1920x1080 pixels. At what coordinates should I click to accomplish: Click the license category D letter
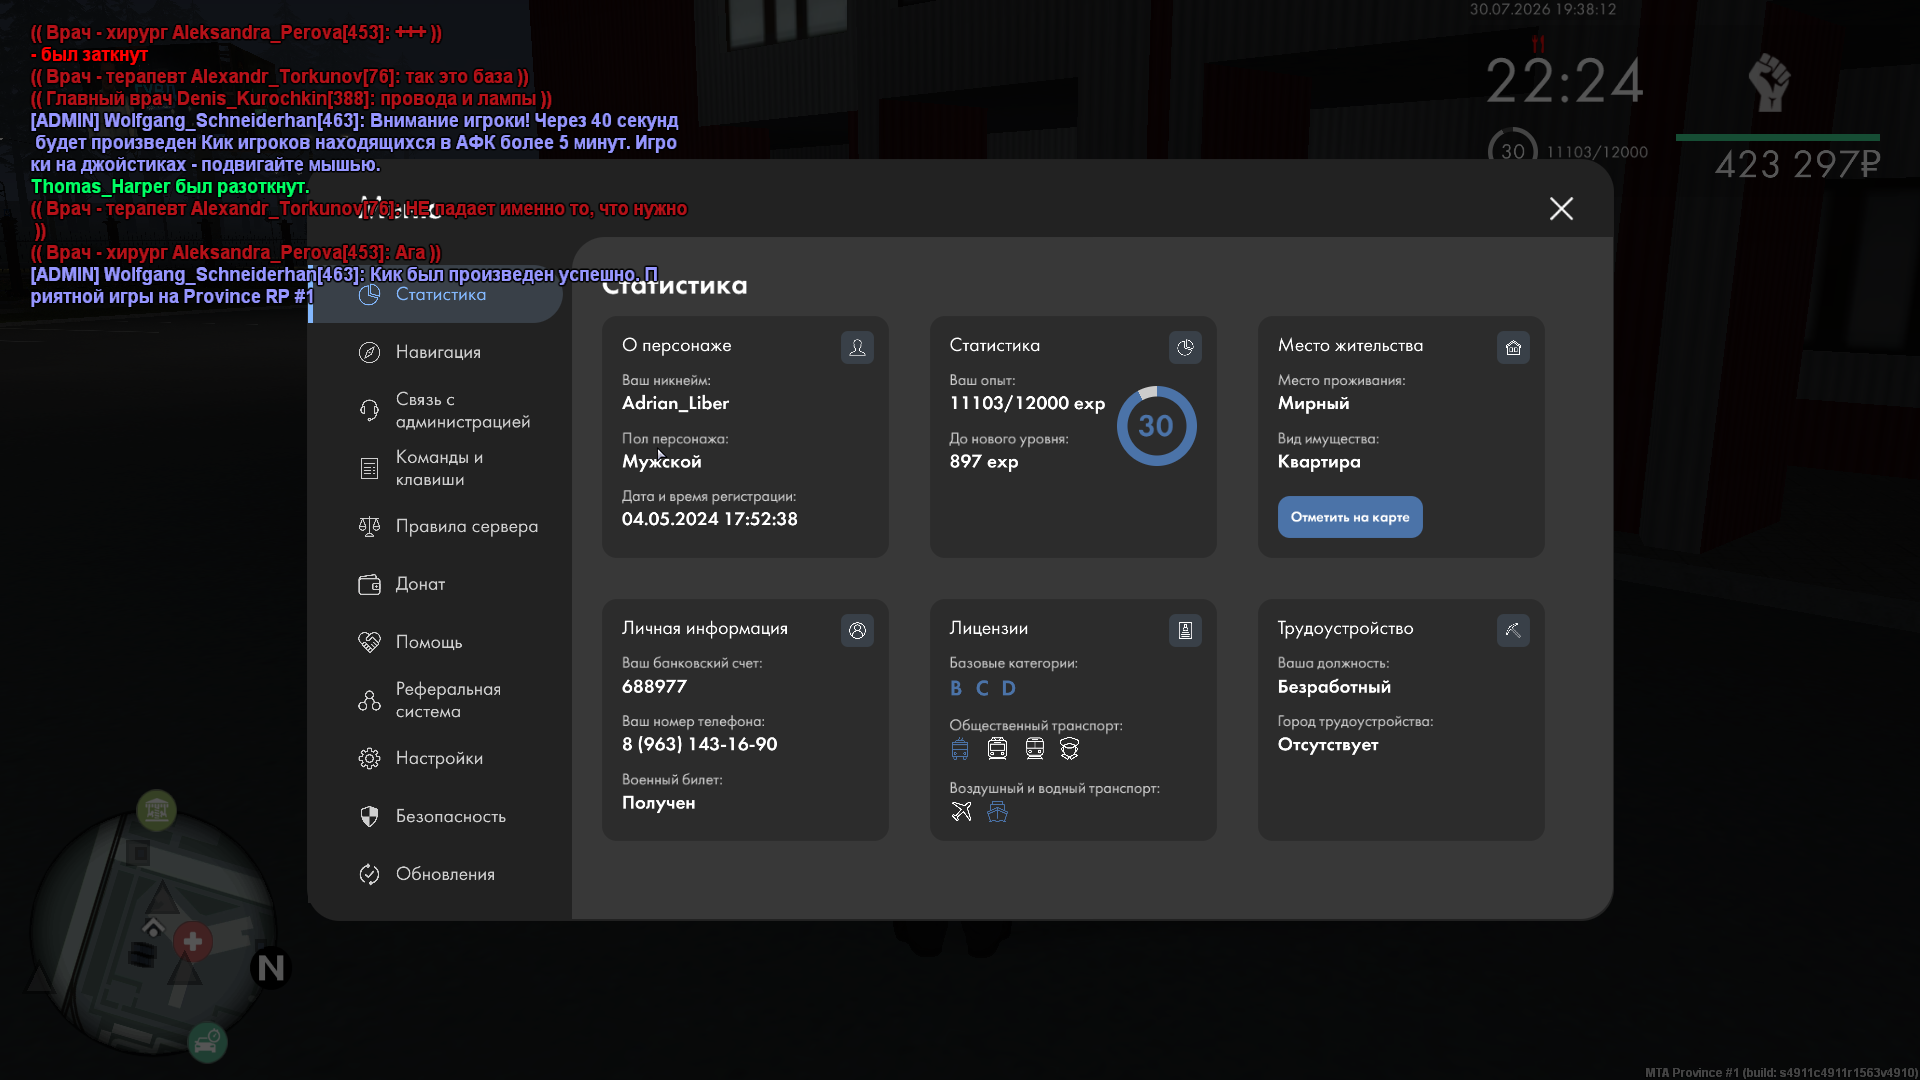point(1008,688)
